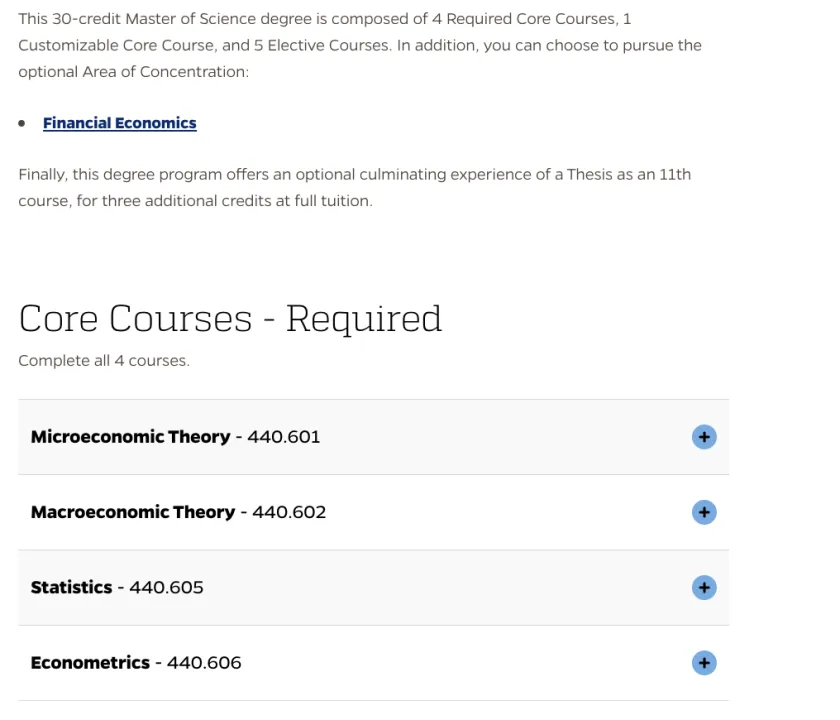
Task: Click course number 440.602
Action: coord(289,512)
